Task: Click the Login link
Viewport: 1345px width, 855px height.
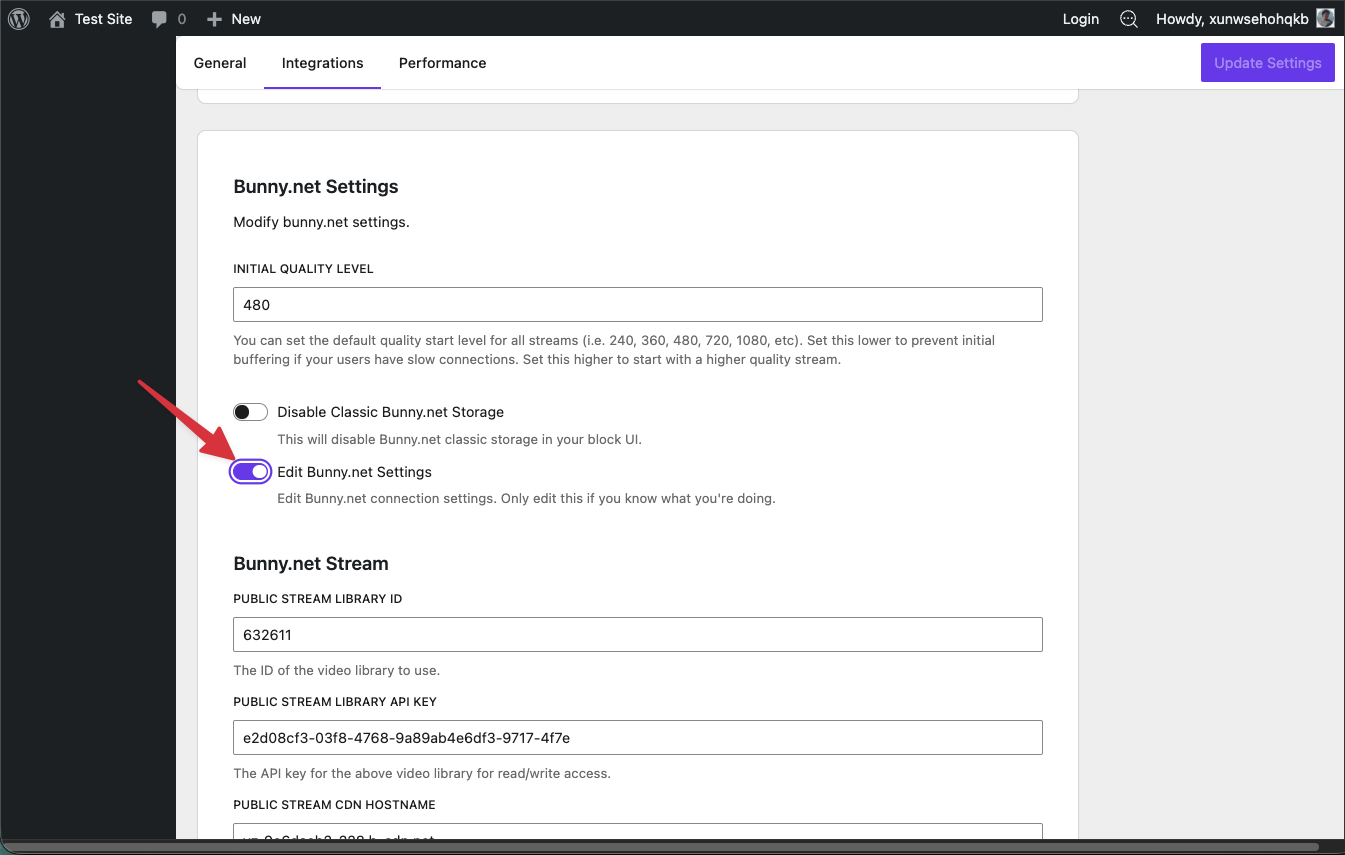Action: 1080,18
